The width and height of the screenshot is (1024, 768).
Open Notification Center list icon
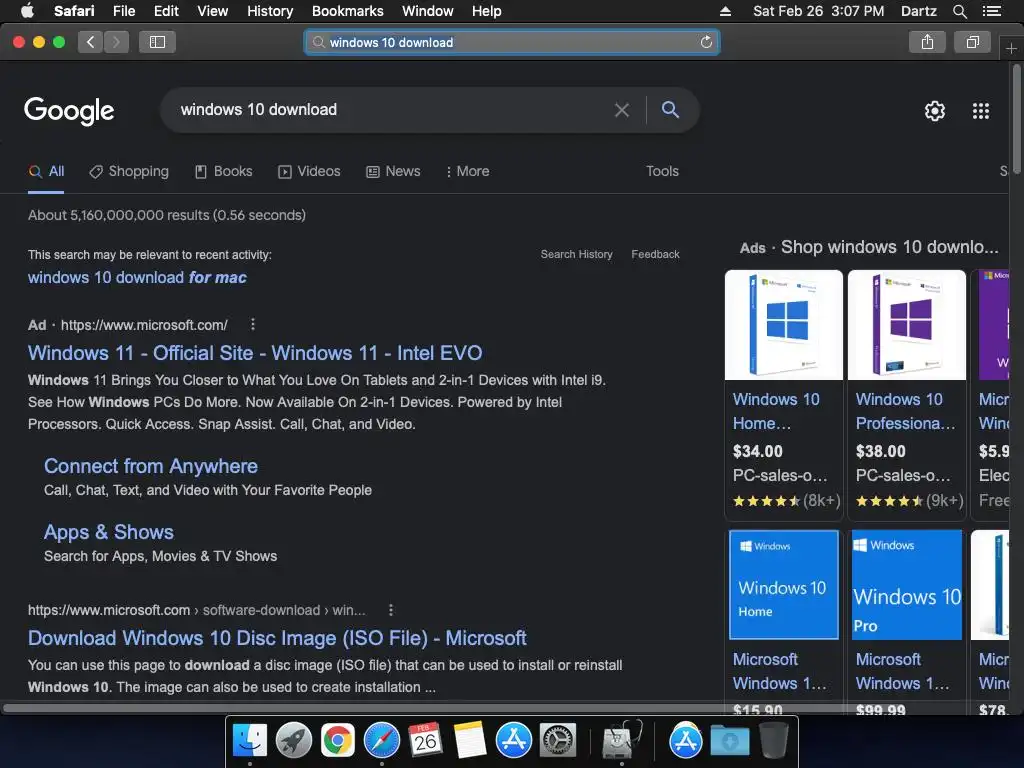[991, 11]
